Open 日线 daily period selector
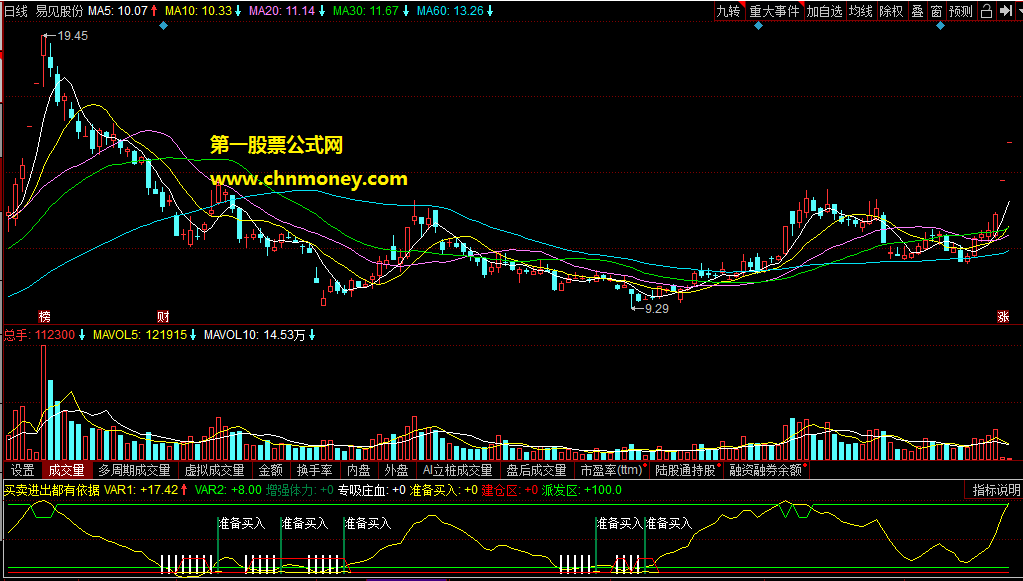1023x581 pixels. [14, 11]
